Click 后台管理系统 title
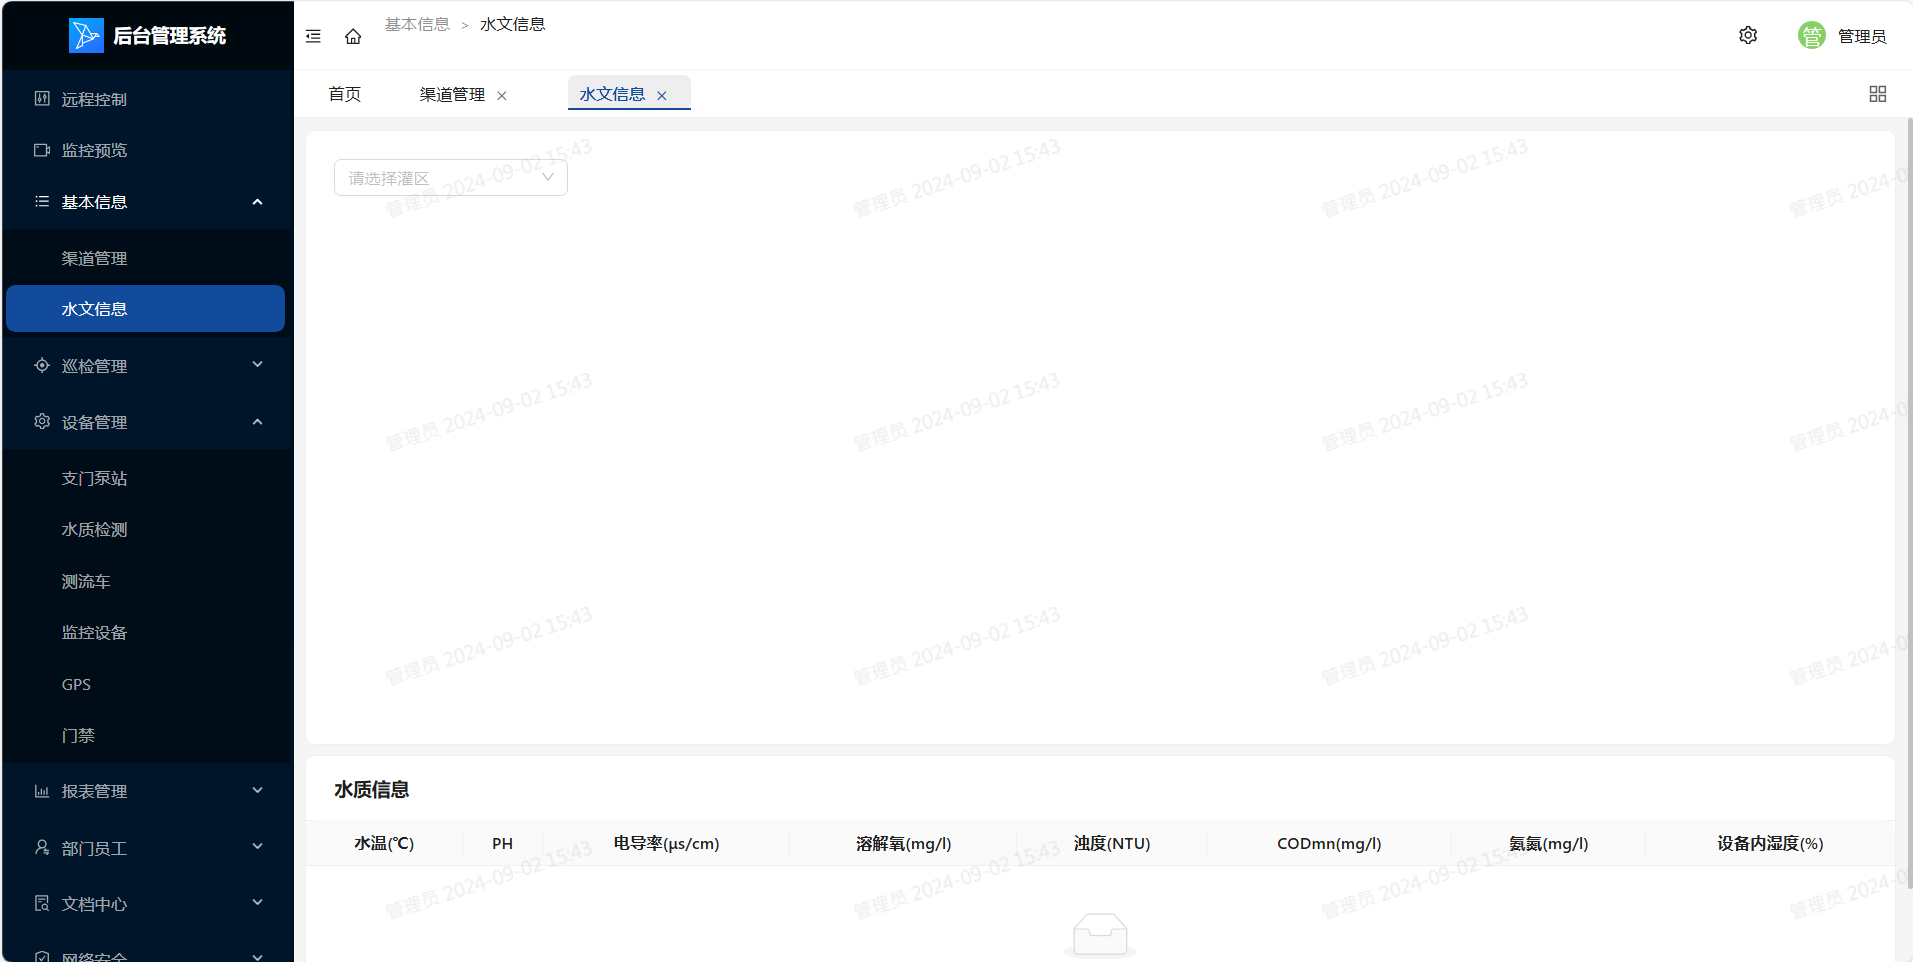Image resolution: width=1913 pixels, height=962 pixels. pyautogui.click(x=169, y=36)
